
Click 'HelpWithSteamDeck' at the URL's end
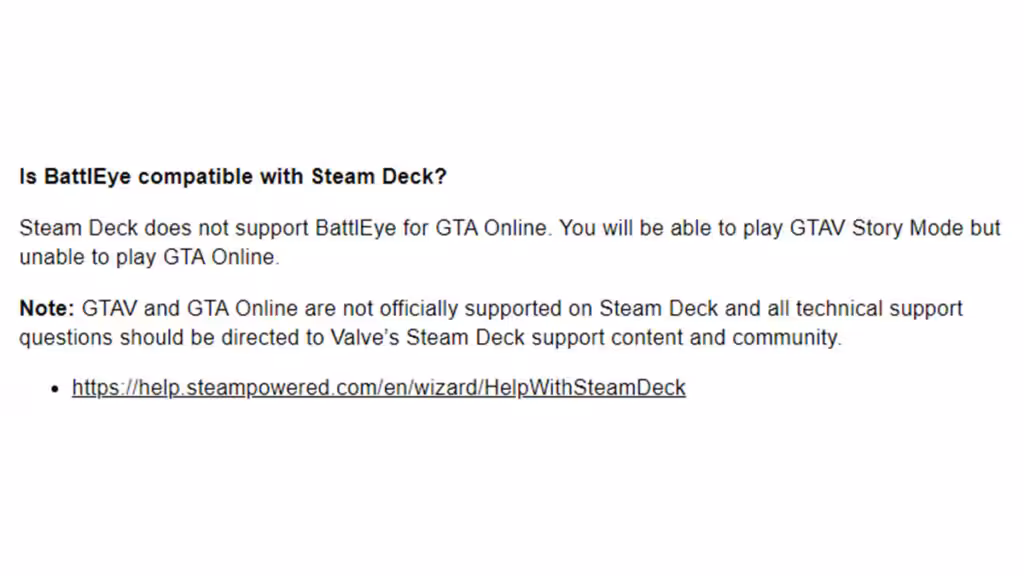585,388
